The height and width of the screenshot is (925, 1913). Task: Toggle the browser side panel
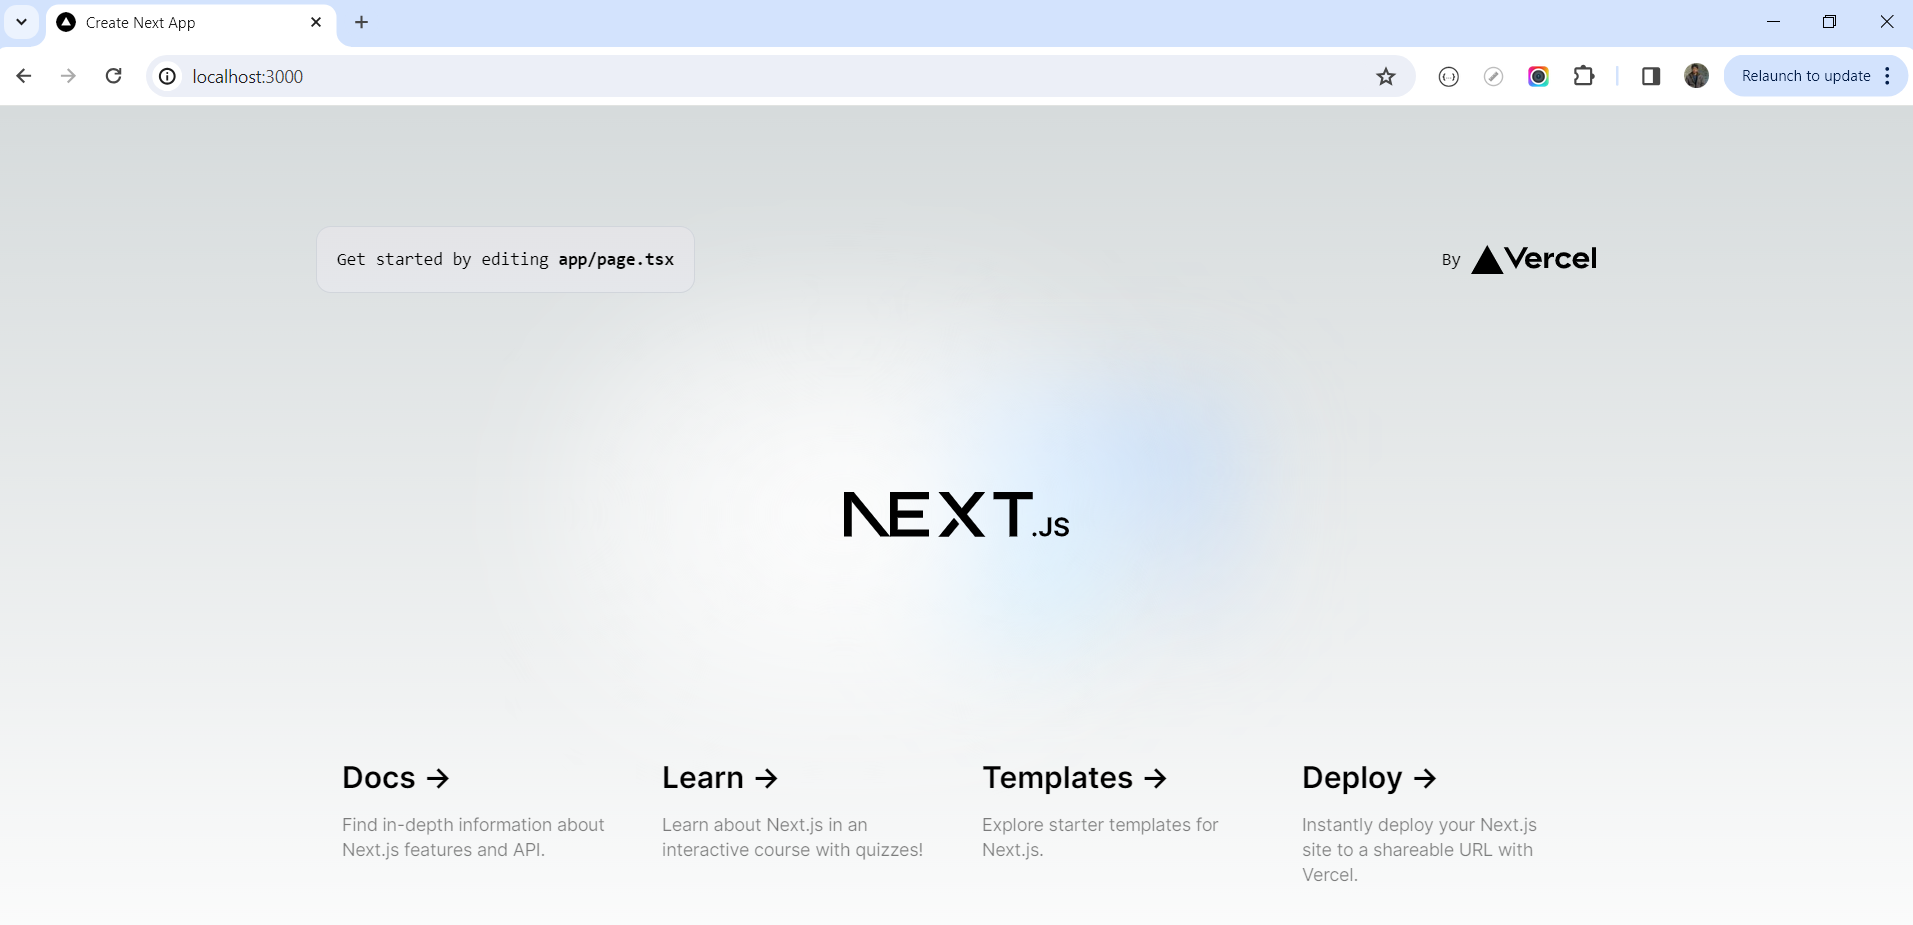point(1651,76)
